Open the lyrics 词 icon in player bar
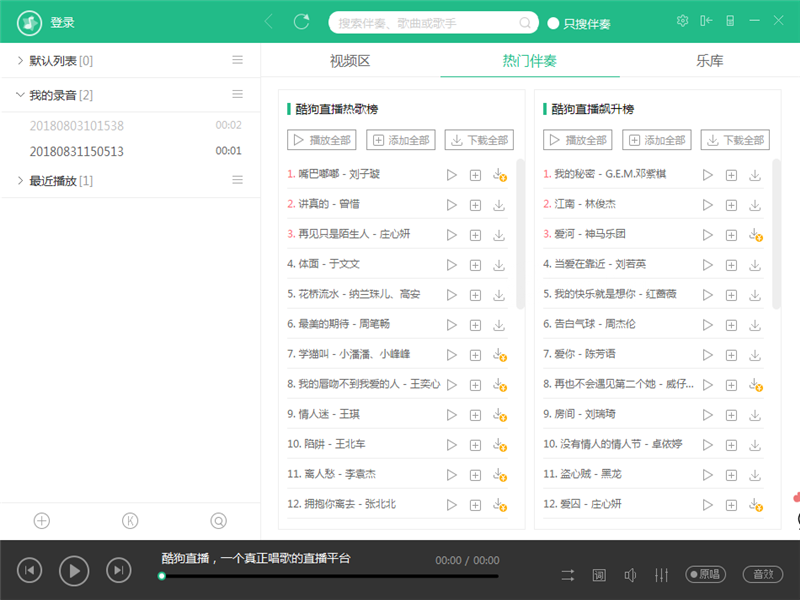 pyautogui.click(x=599, y=575)
